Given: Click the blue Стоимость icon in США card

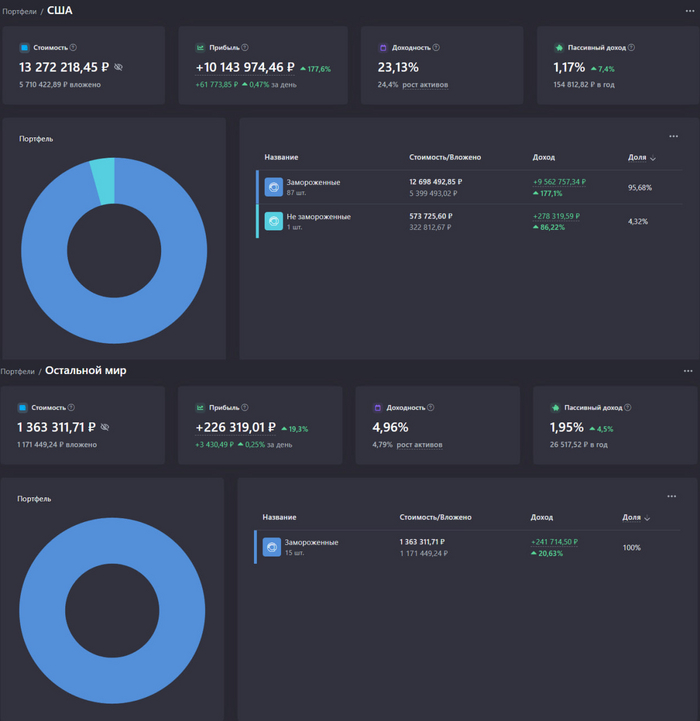Looking at the screenshot, I should pyautogui.click(x=24, y=47).
